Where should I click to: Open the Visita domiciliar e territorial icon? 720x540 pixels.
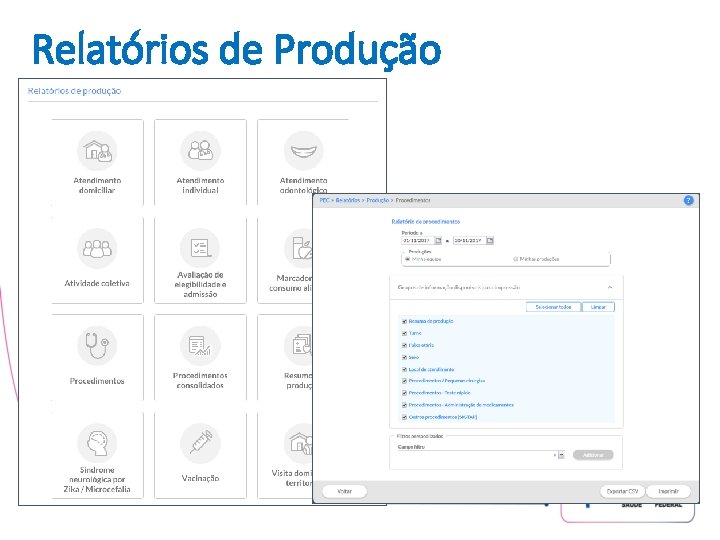coord(298,443)
